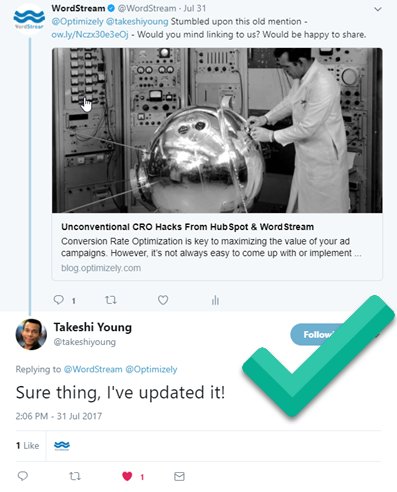Open the satellite photo preview image

click(217, 130)
